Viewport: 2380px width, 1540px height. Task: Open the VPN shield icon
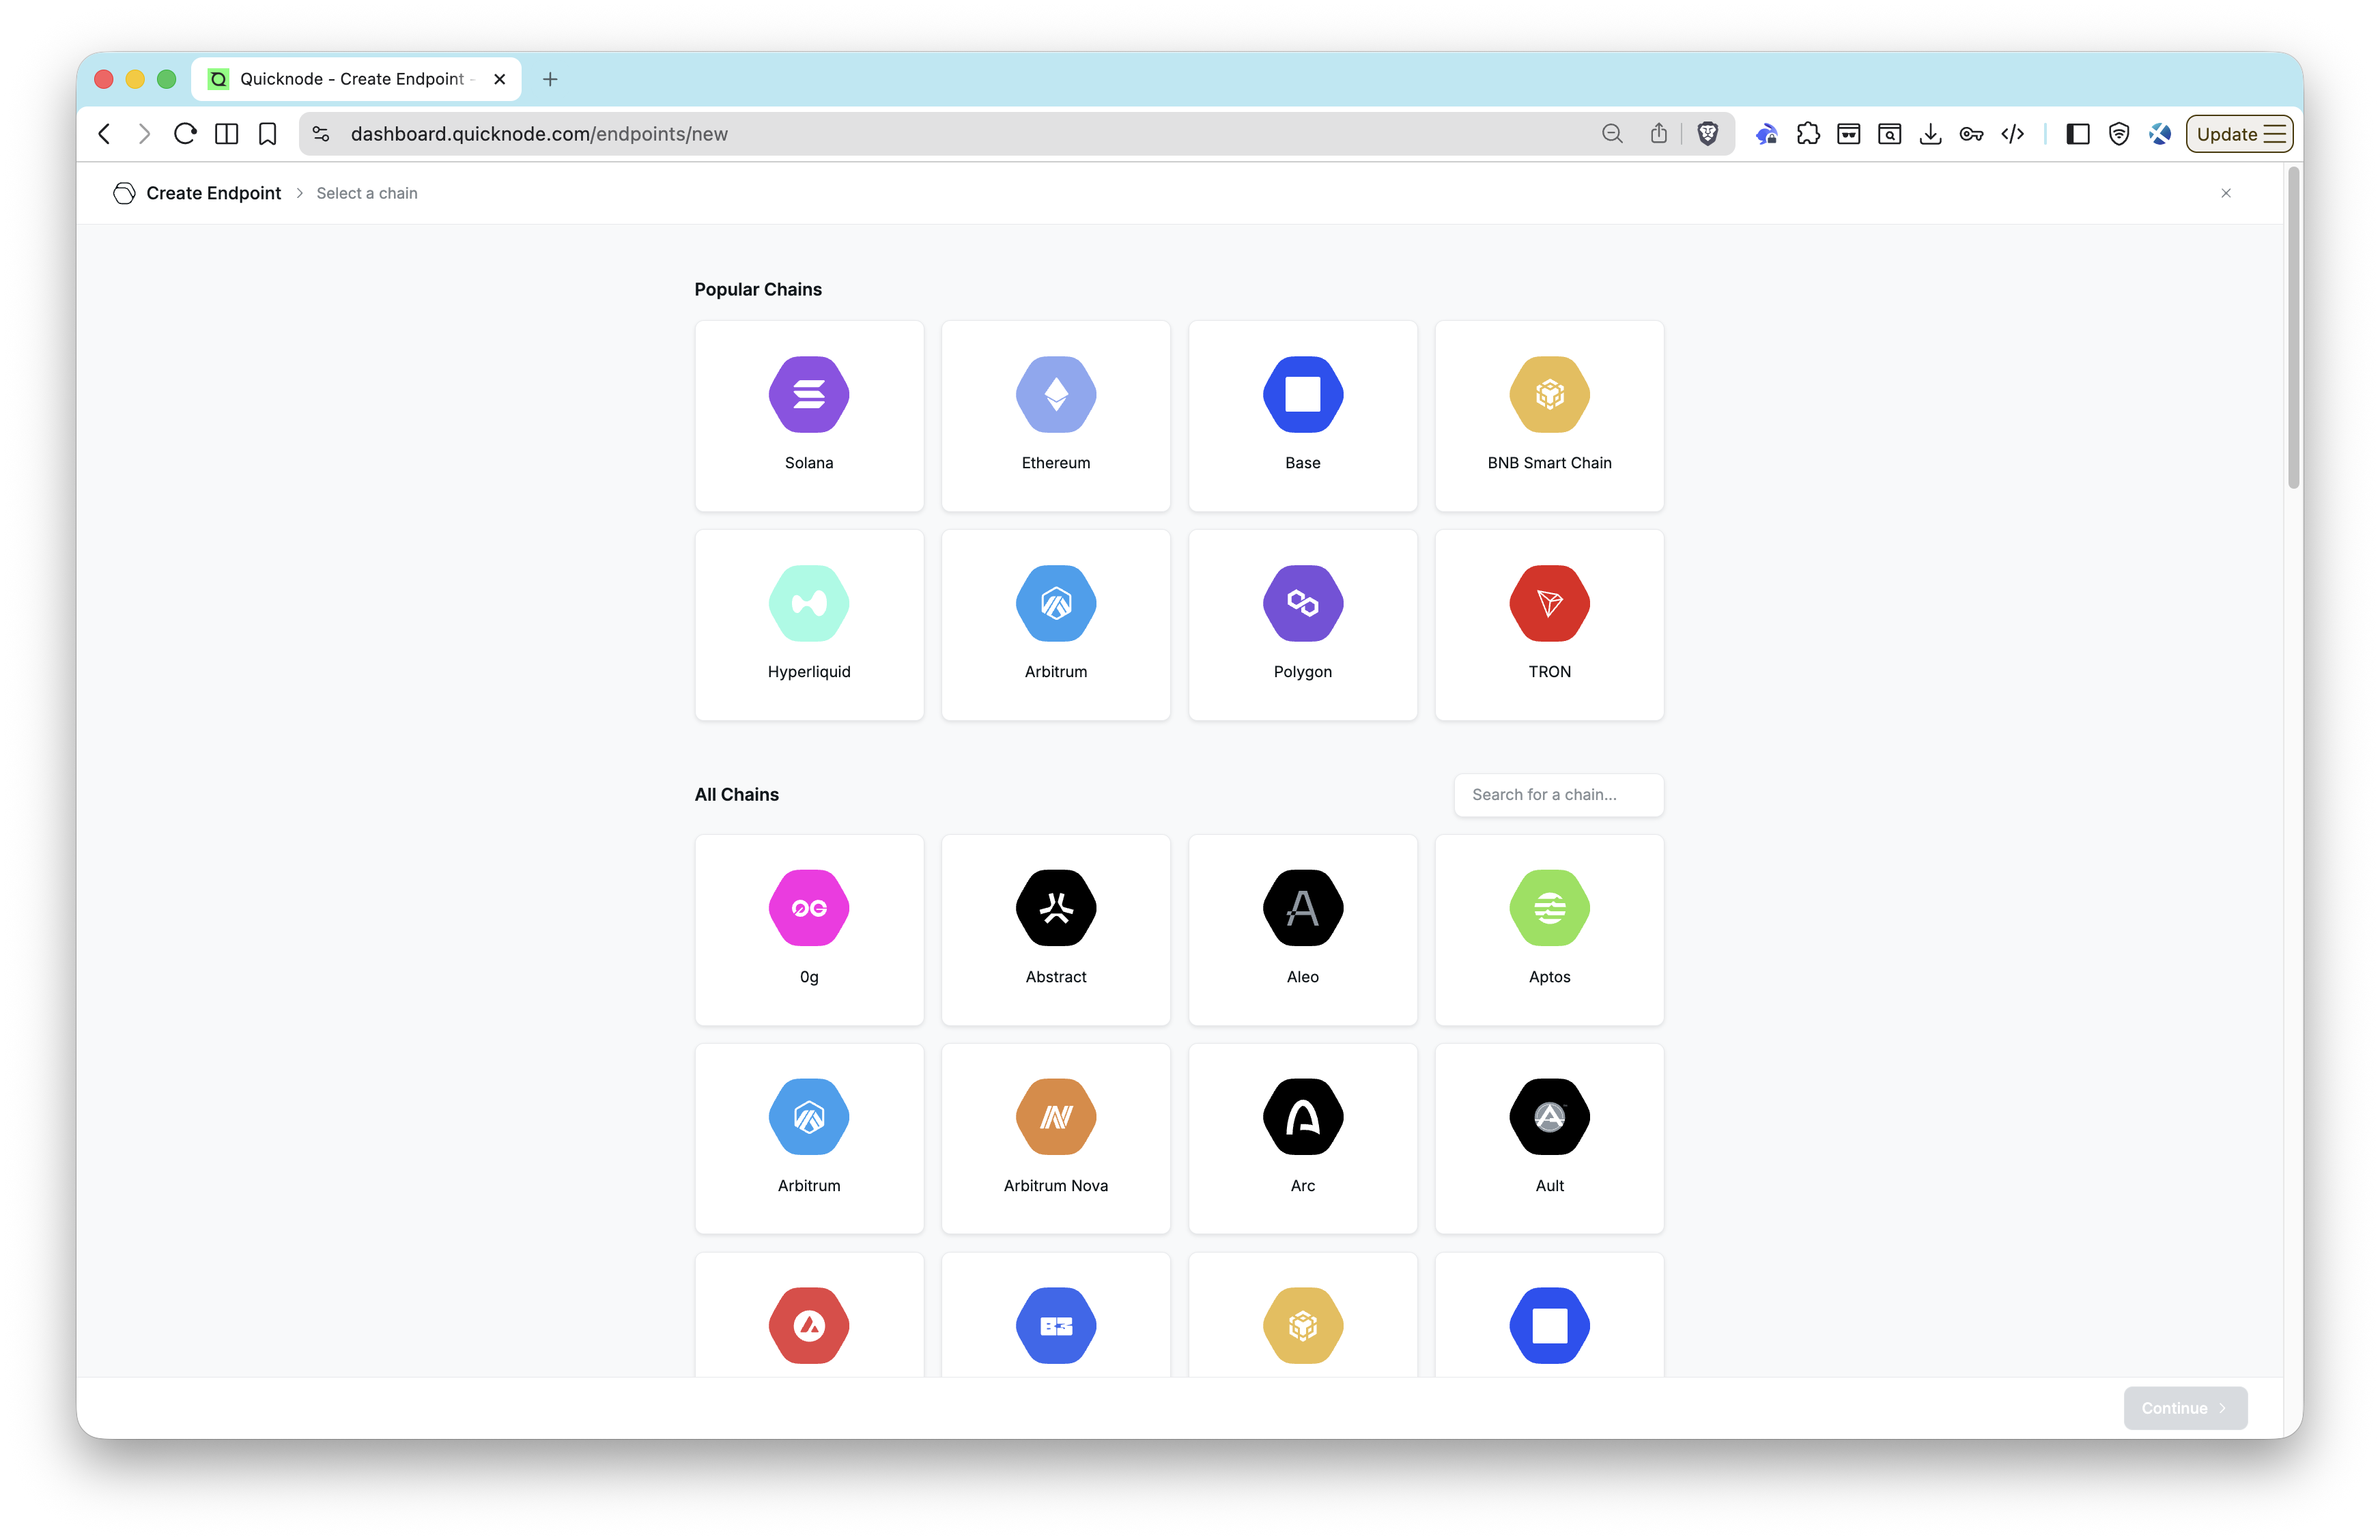click(2119, 134)
